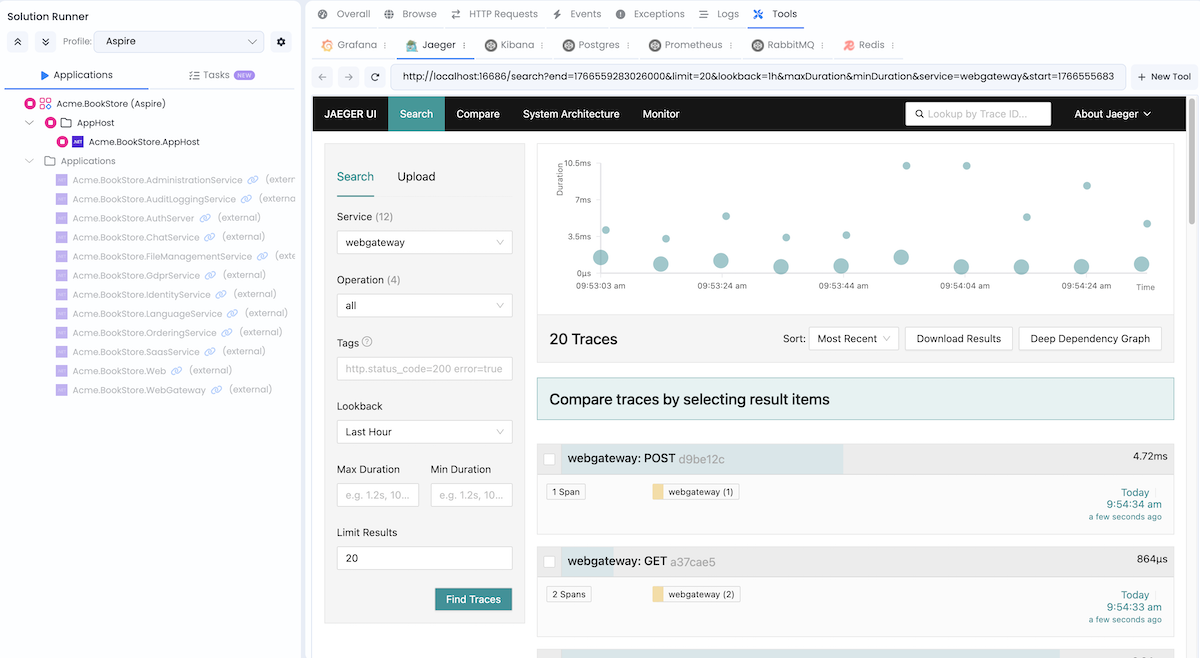Image resolution: width=1200 pixels, height=658 pixels.
Task: Switch to the Redis tool tab
Action: coord(862,45)
